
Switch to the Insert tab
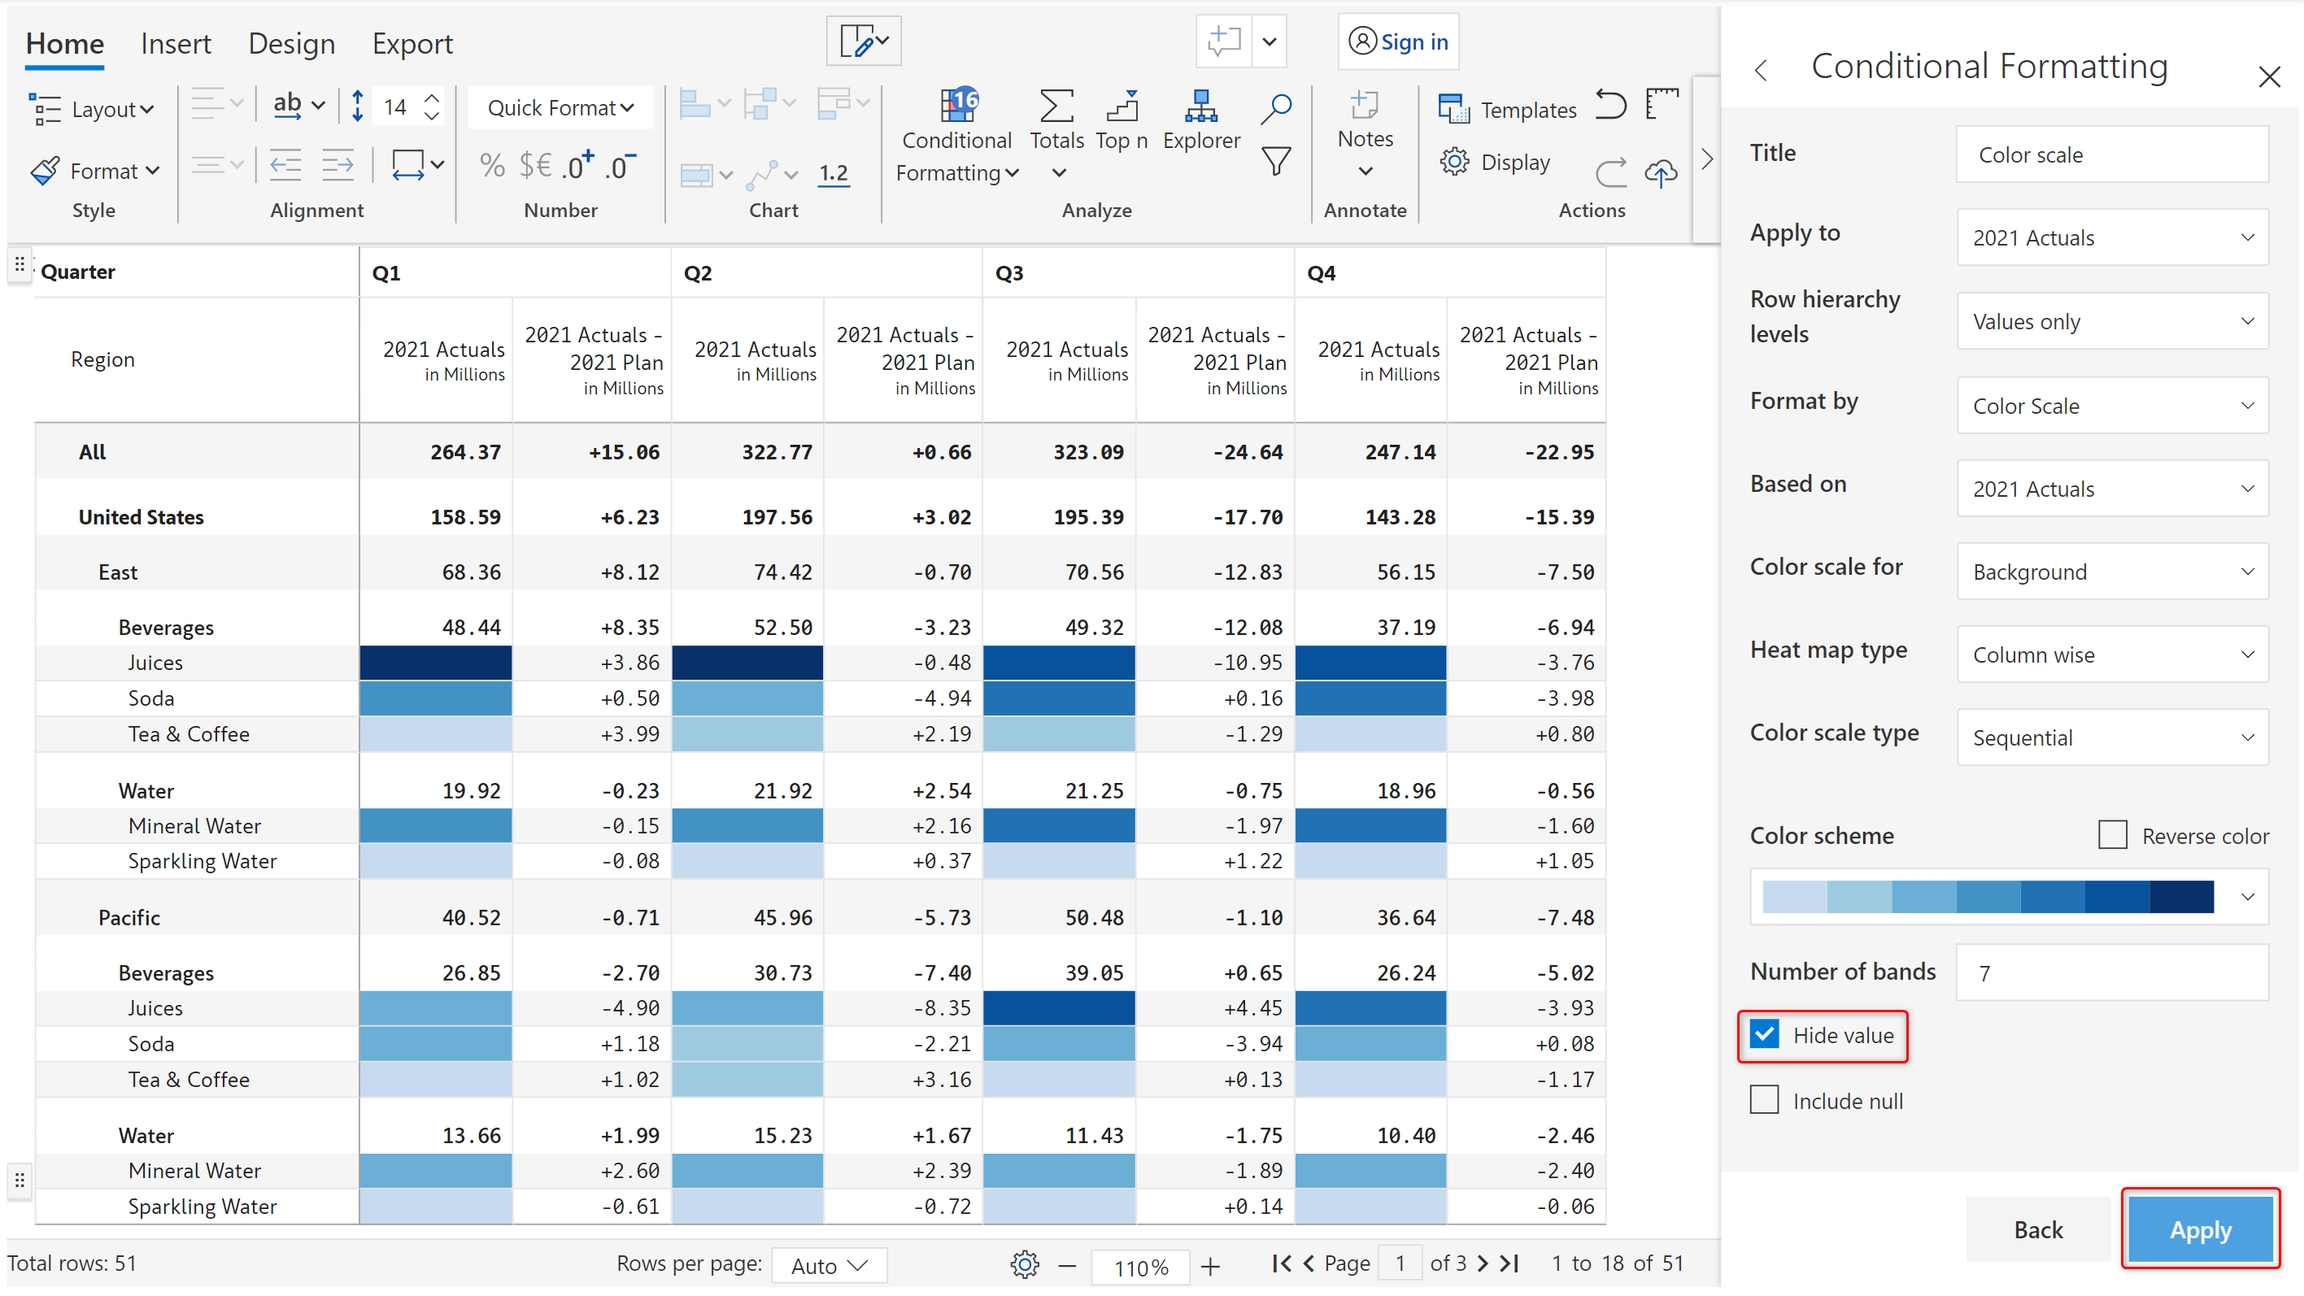point(176,44)
